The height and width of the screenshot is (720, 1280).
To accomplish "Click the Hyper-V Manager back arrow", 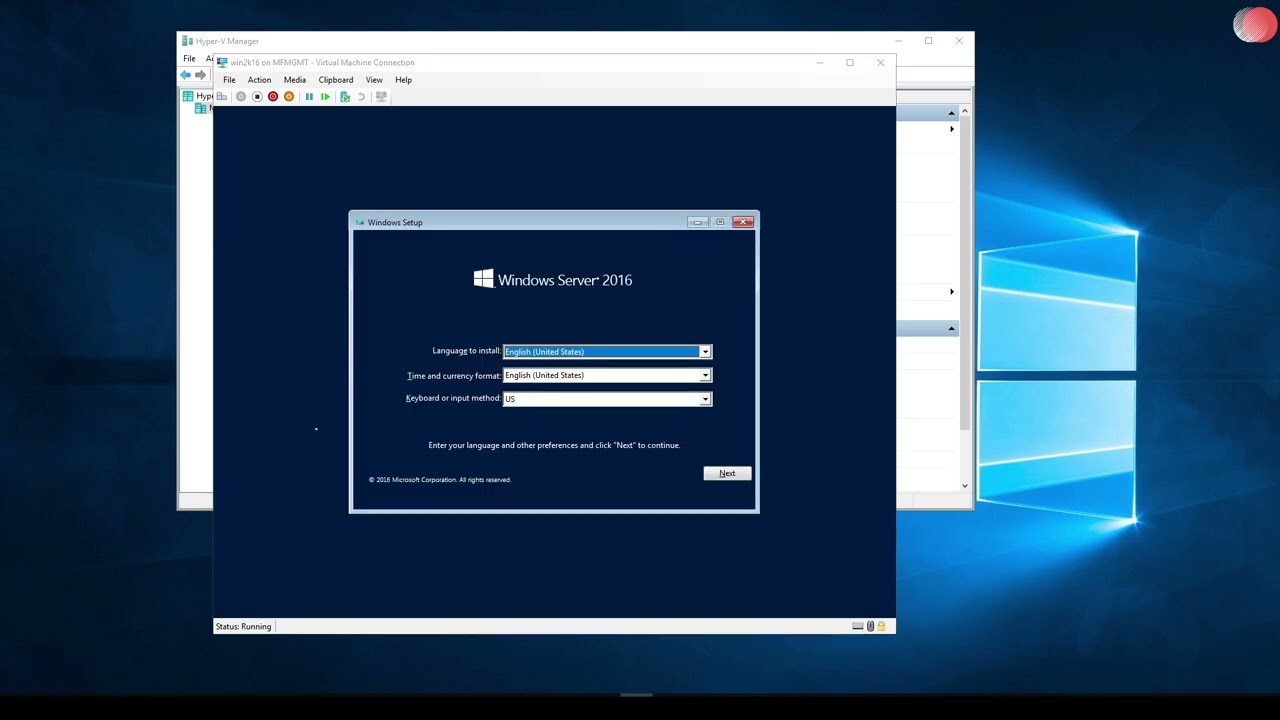I will pos(185,75).
